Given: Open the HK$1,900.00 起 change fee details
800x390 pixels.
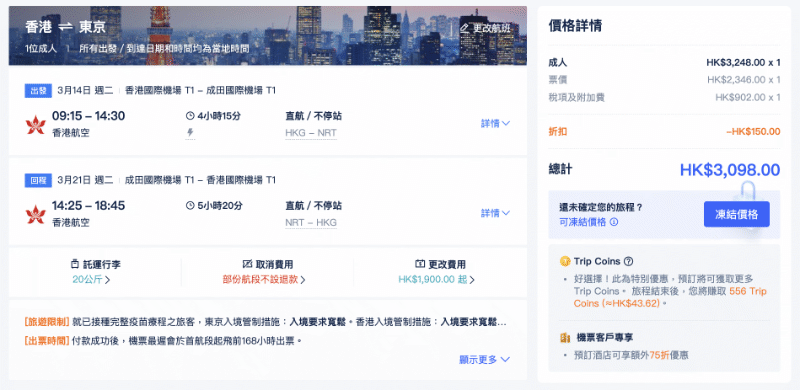Looking at the screenshot, I should click(436, 279).
